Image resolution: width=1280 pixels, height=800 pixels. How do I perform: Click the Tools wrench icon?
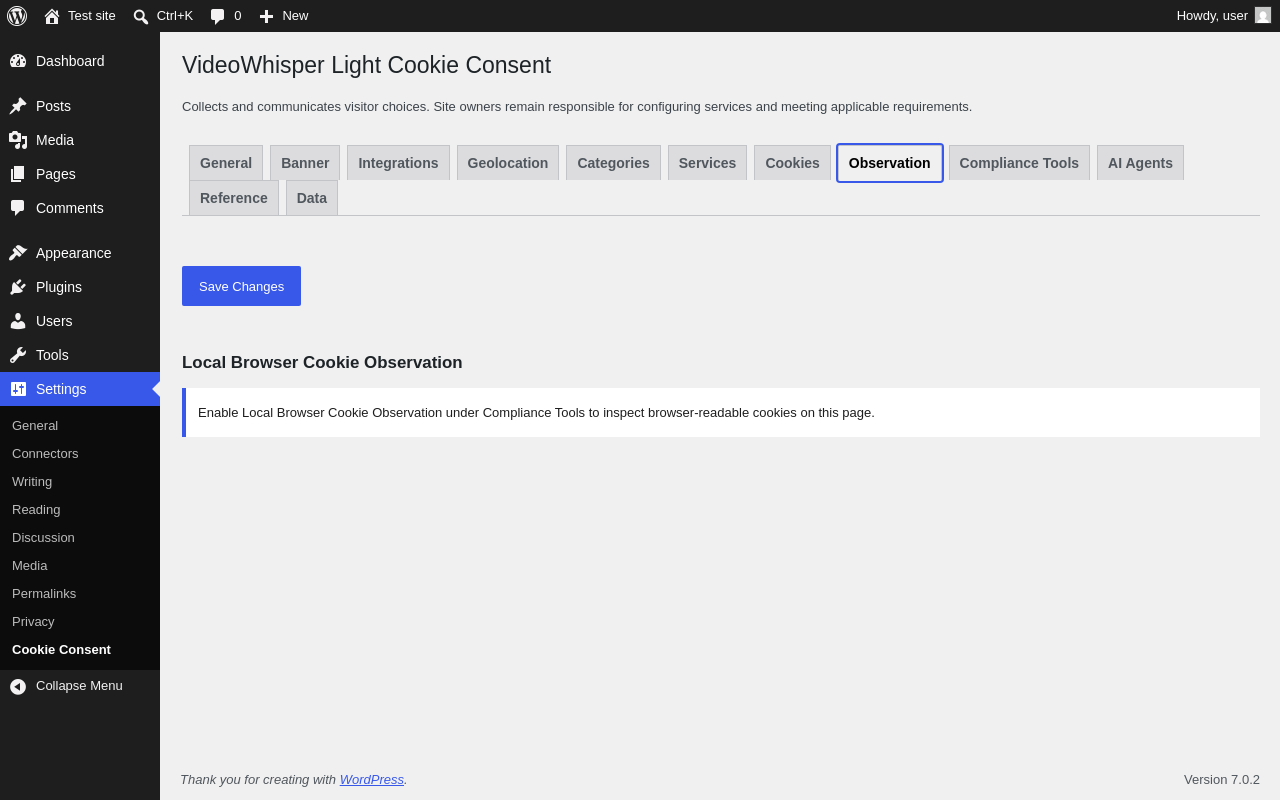18,355
